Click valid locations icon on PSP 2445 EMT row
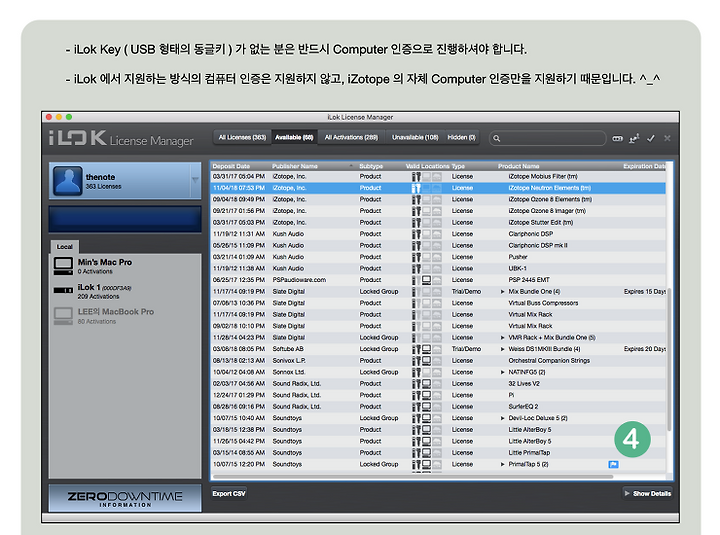This screenshot has height=535, width=720. [427, 280]
